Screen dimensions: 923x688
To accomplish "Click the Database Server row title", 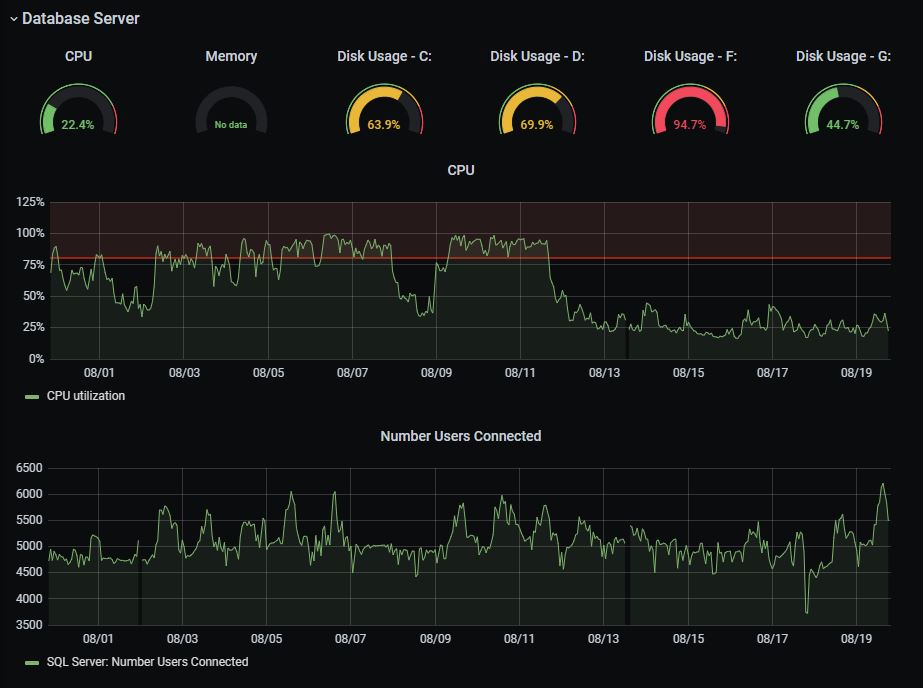I will point(81,19).
